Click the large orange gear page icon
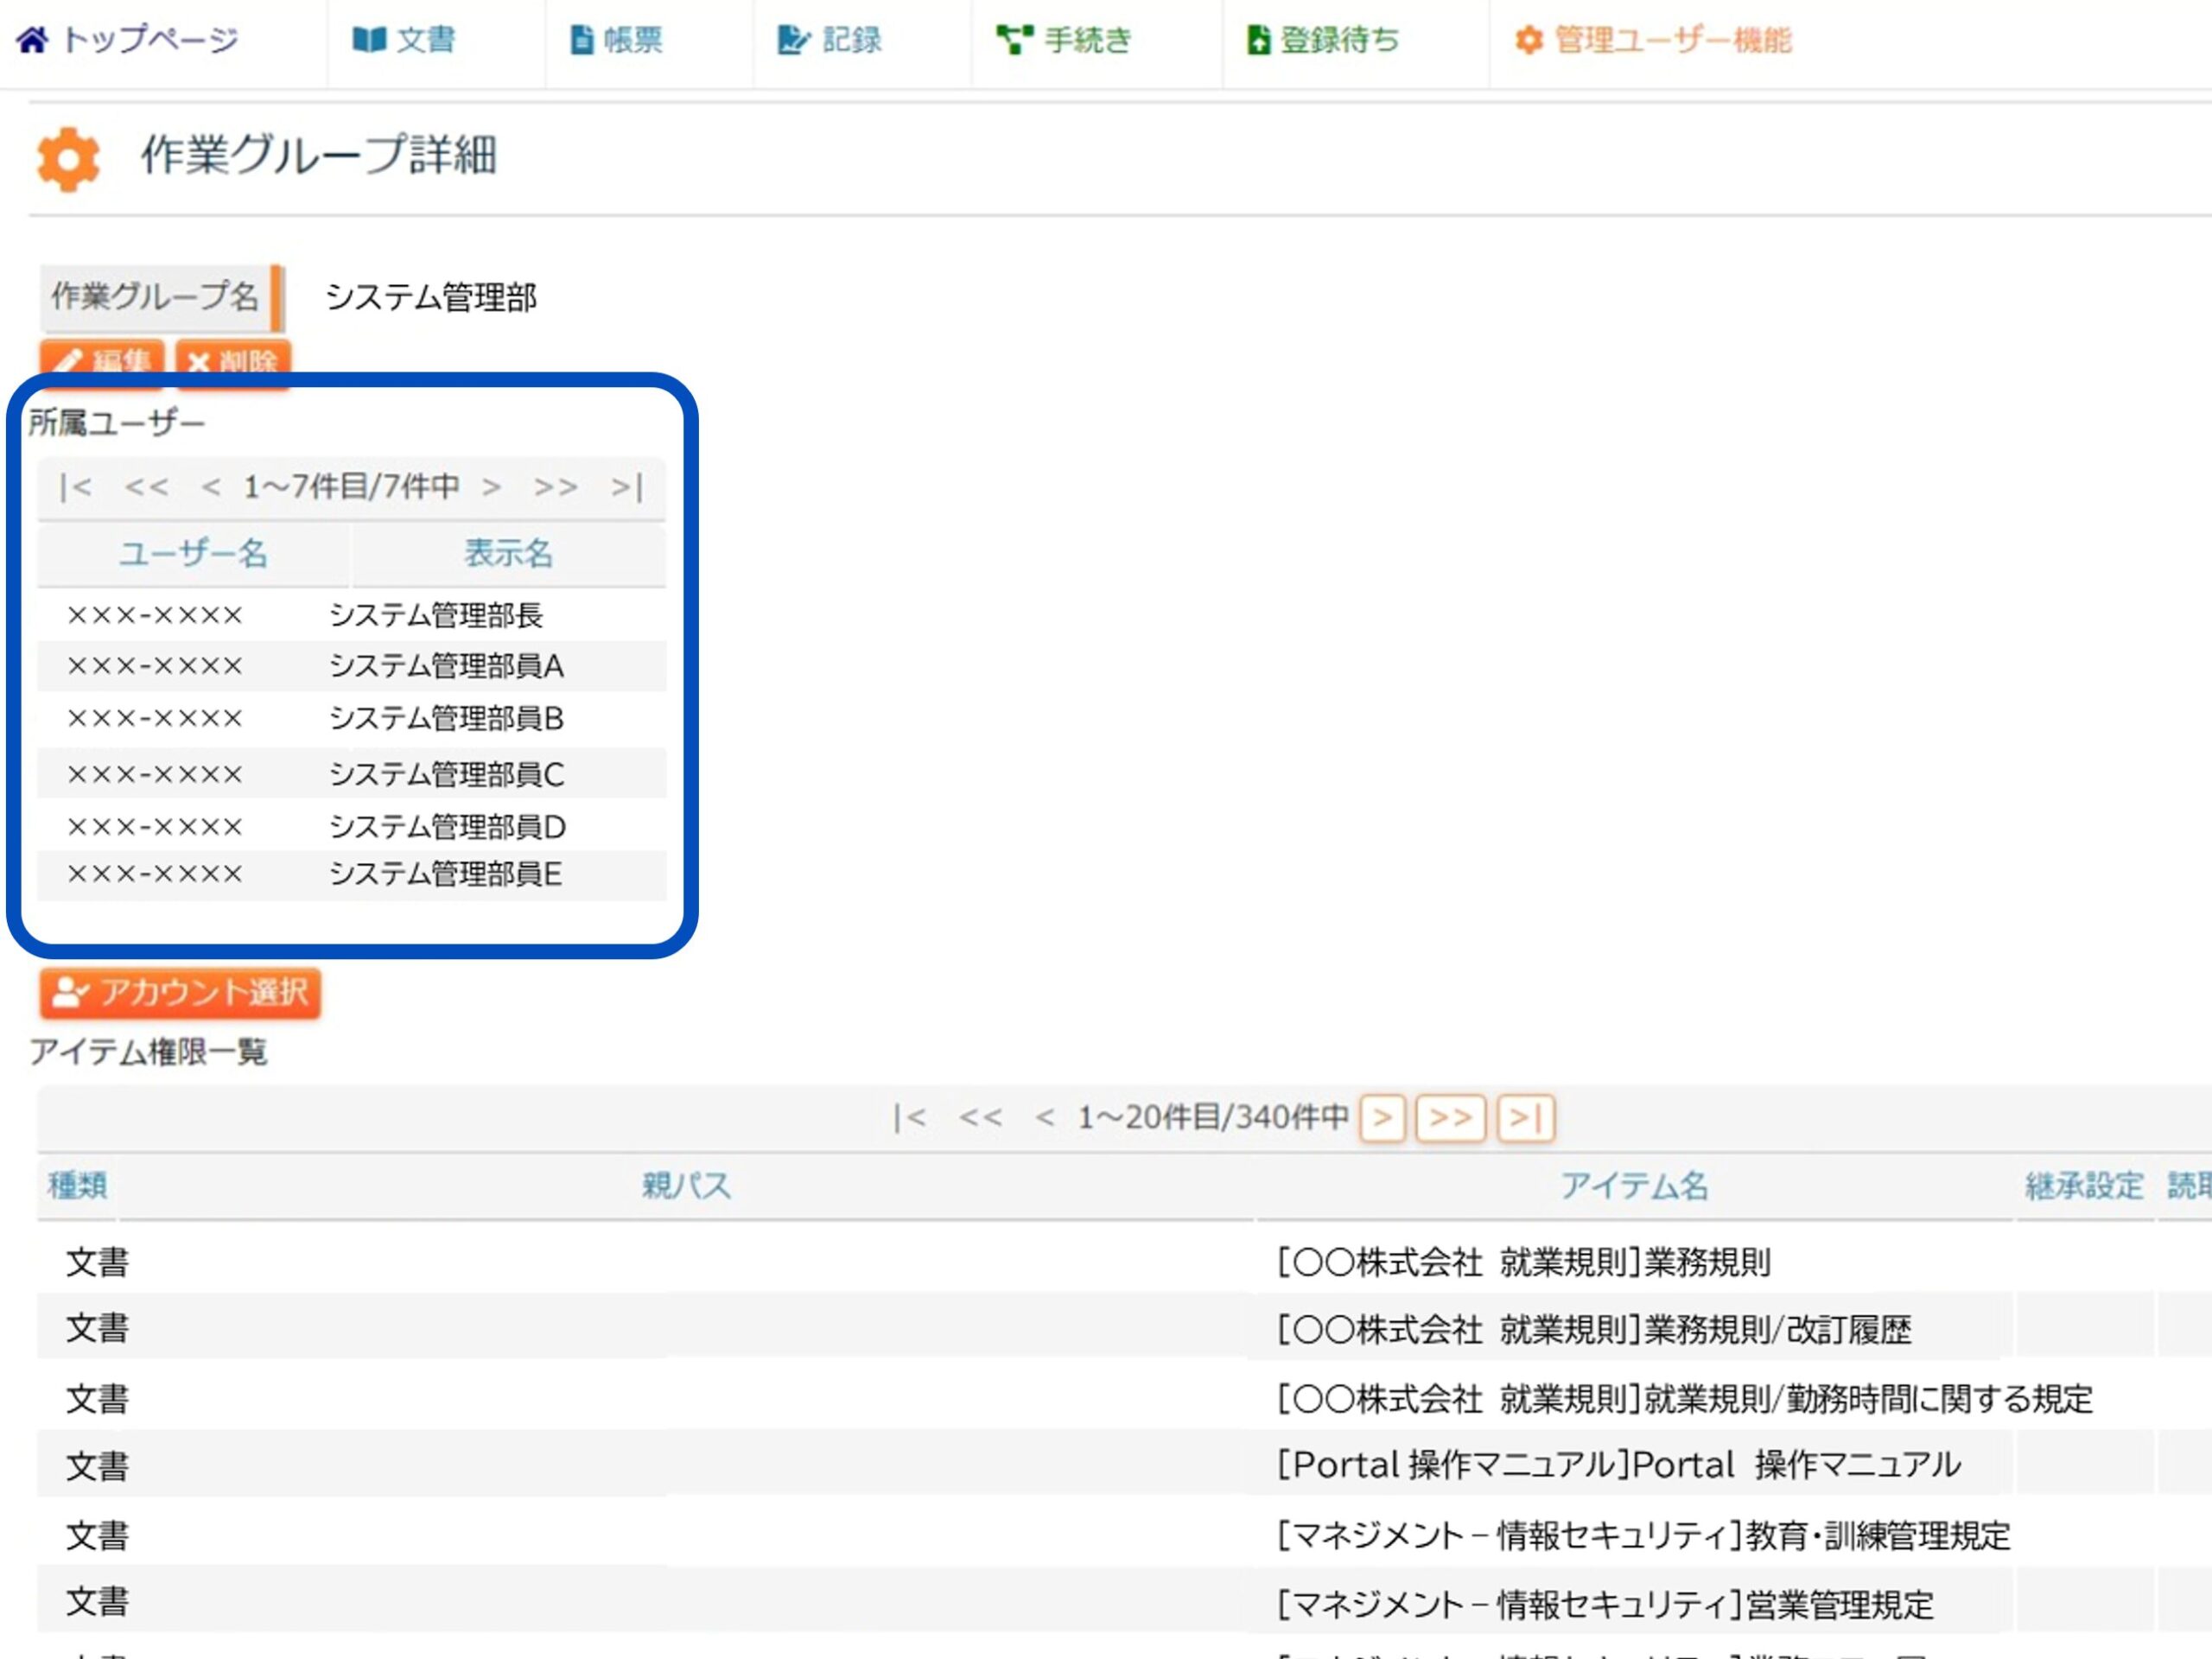The width and height of the screenshot is (2212, 1659). [x=68, y=158]
